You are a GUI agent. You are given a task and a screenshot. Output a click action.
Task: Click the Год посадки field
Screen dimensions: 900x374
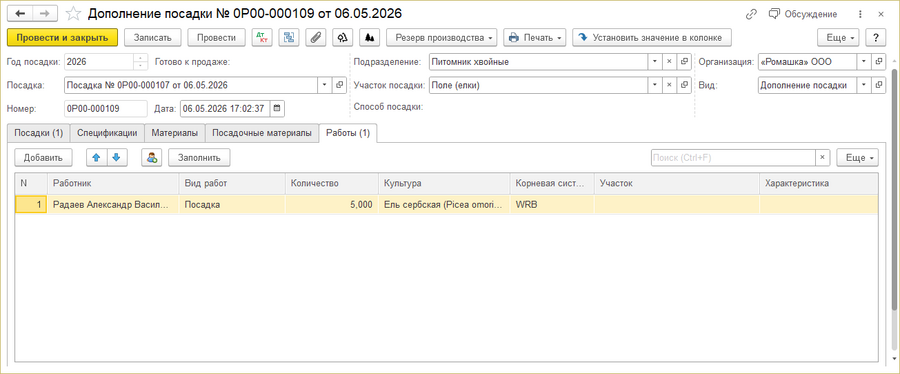point(98,61)
